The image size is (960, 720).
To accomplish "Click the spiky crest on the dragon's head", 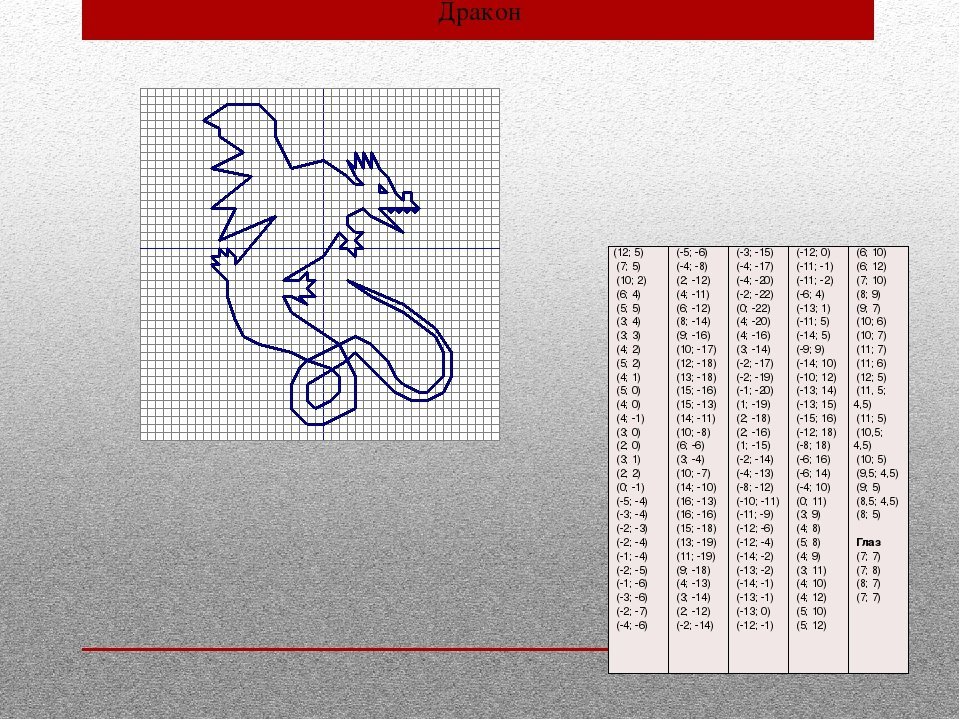I will click(362, 164).
